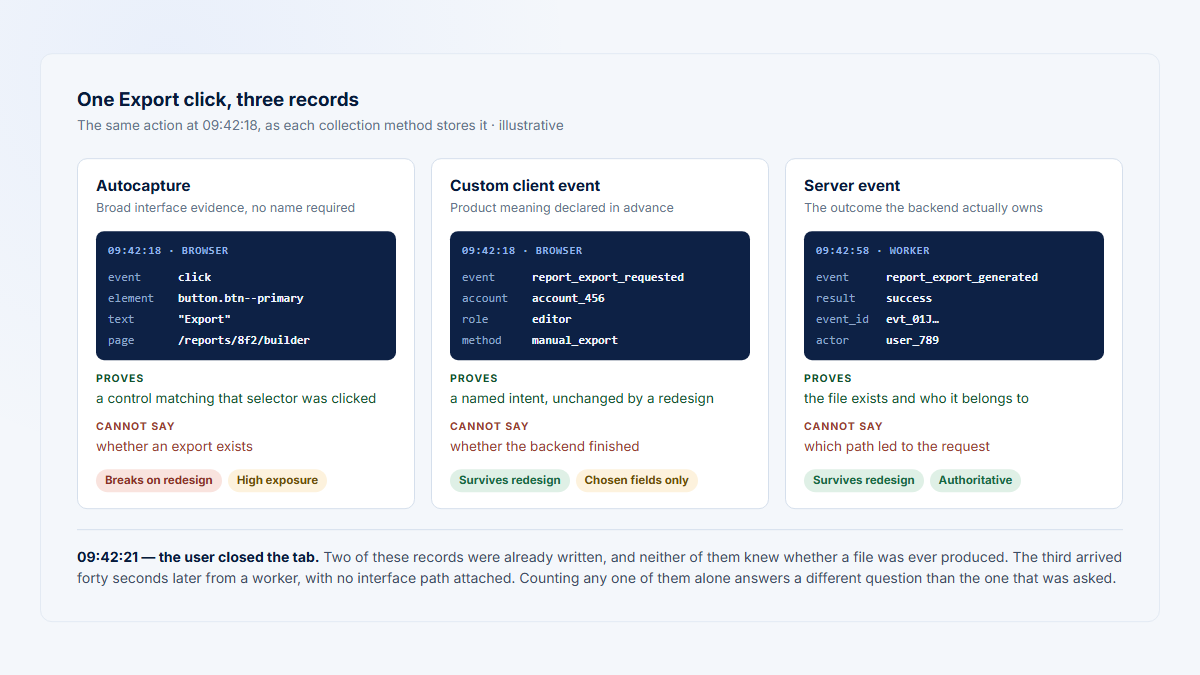Image resolution: width=1200 pixels, height=675 pixels.
Task: Click the 'High exposure' badge
Action: [x=277, y=480]
